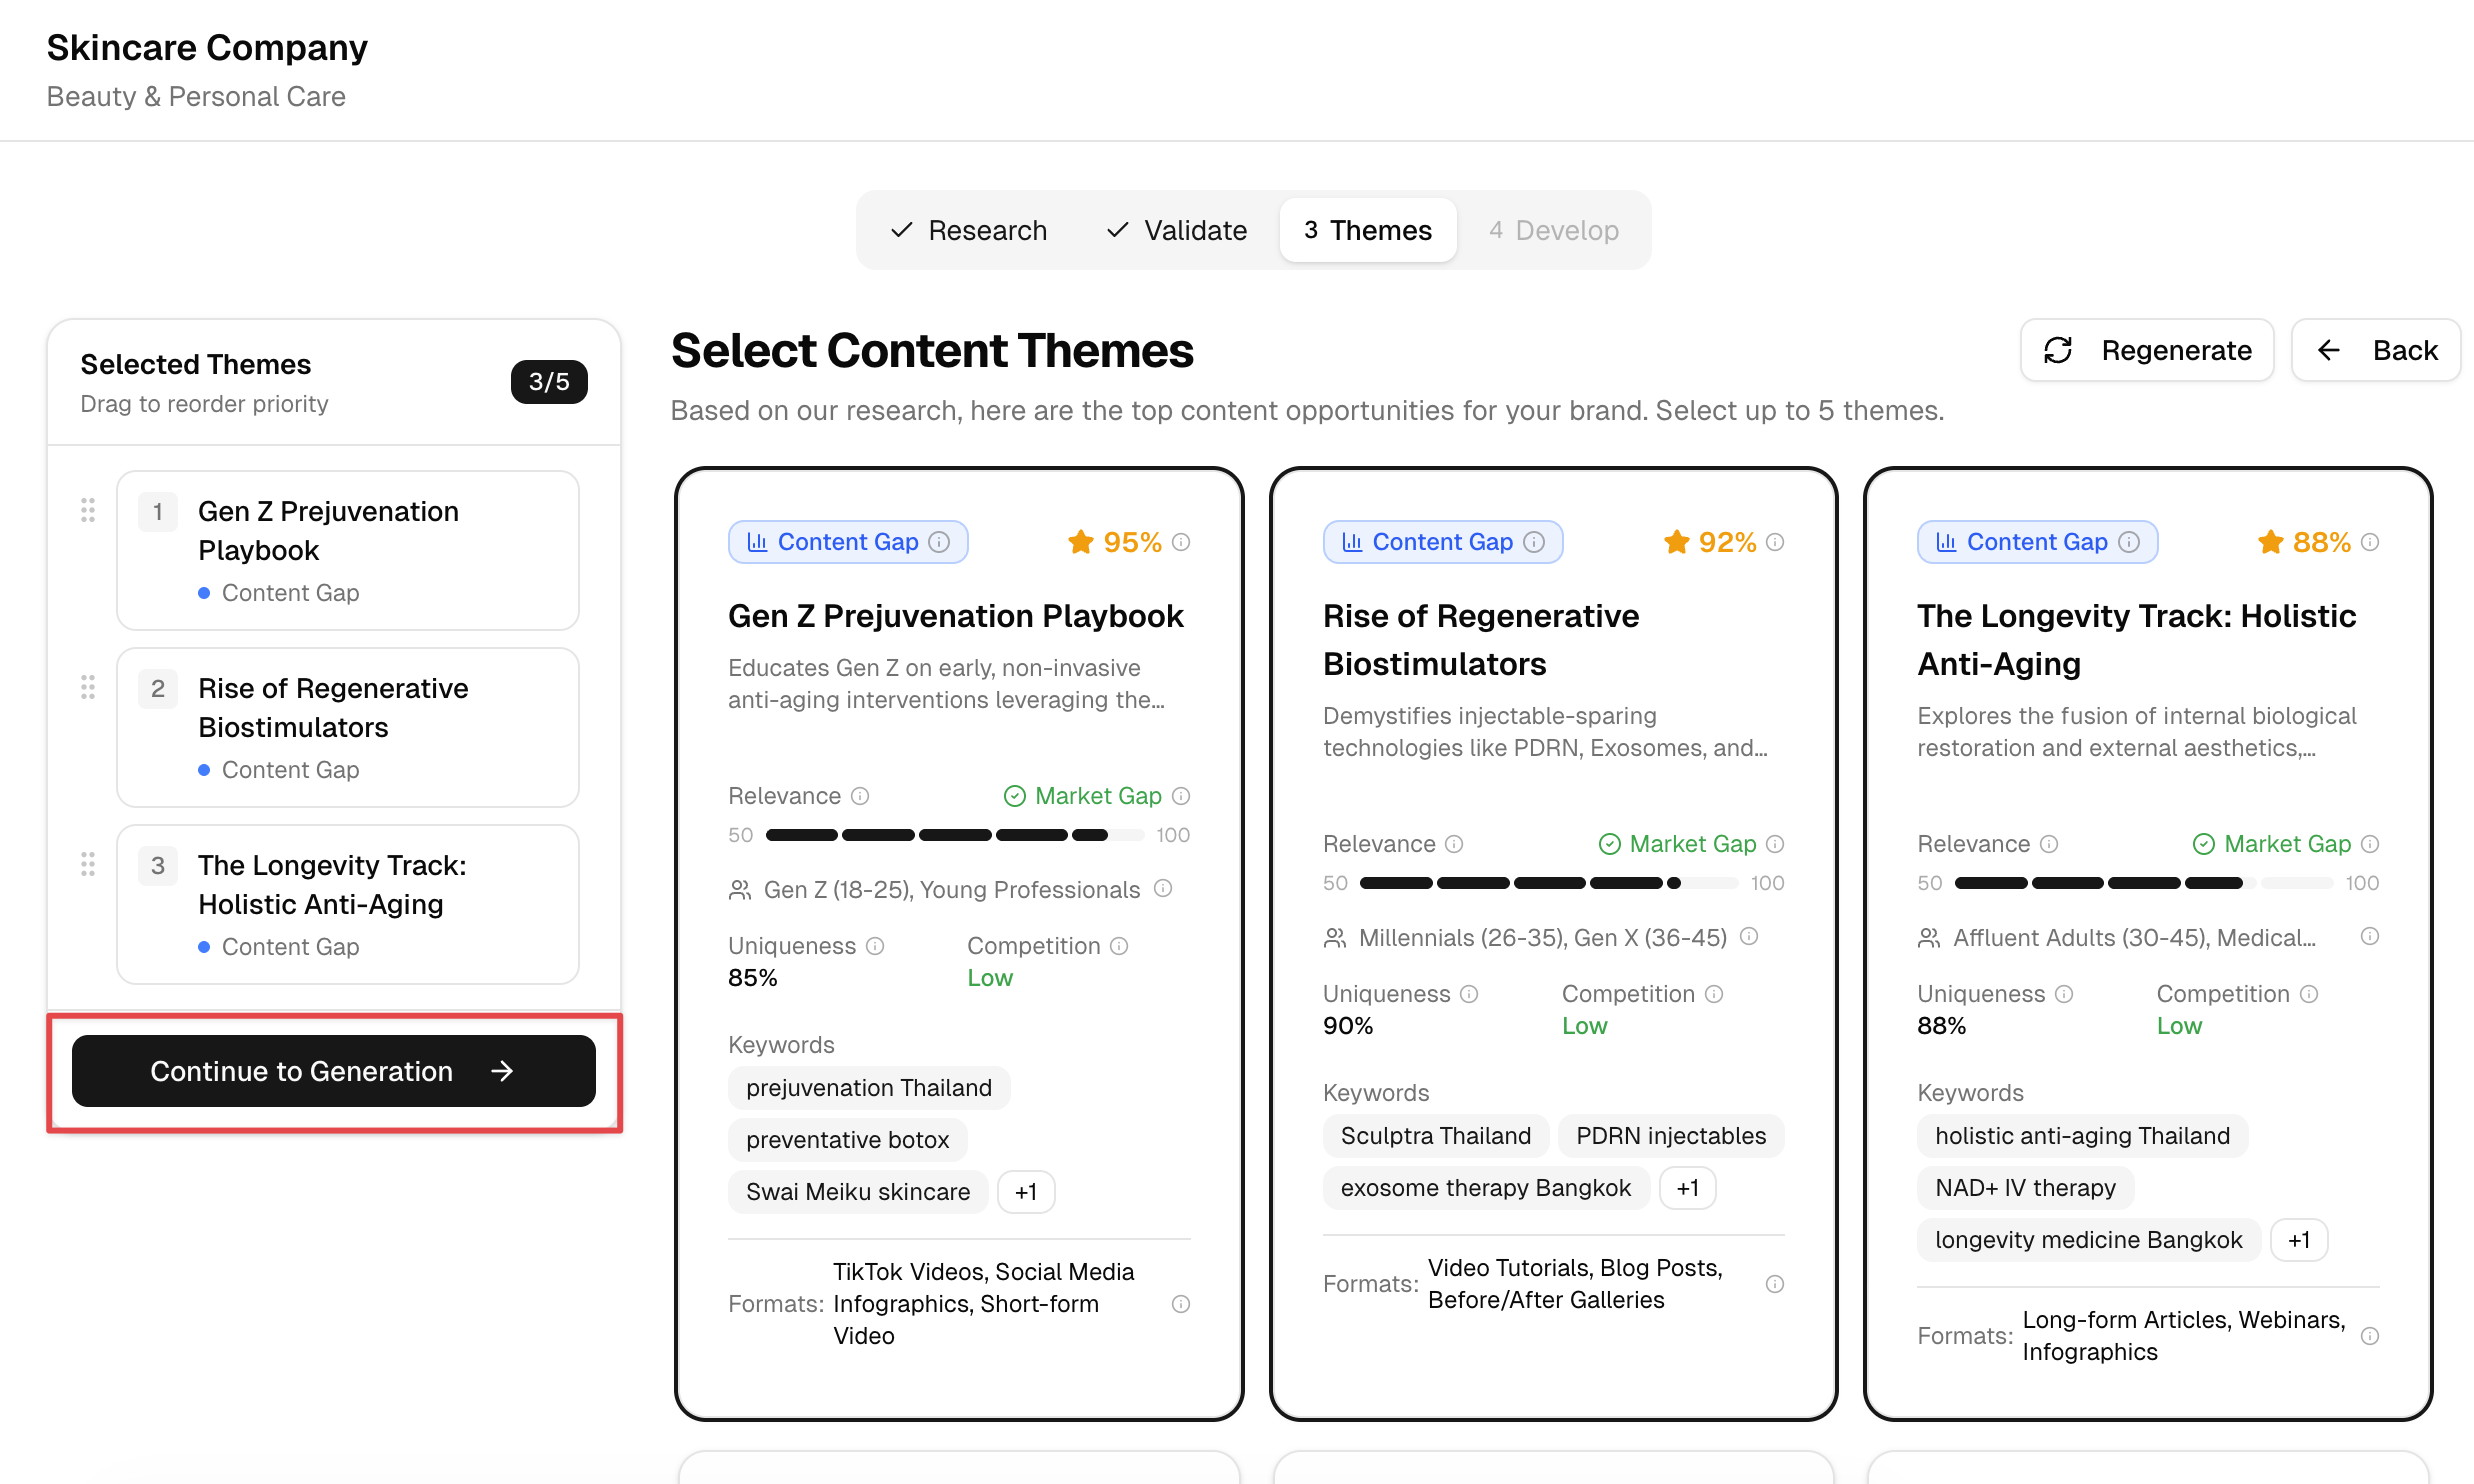
Task: Click the Content Gap chart icon on Gen Z card
Action: [758, 541]
